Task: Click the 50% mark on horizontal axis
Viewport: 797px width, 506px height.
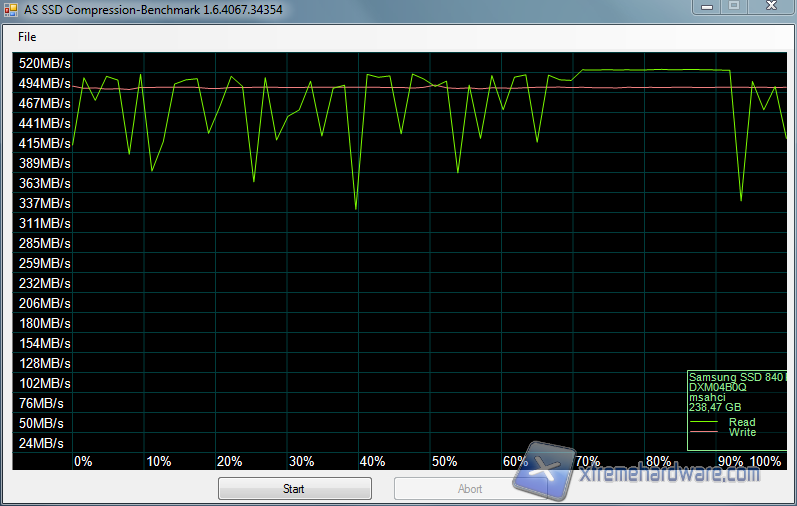Action: pos(444,461)
